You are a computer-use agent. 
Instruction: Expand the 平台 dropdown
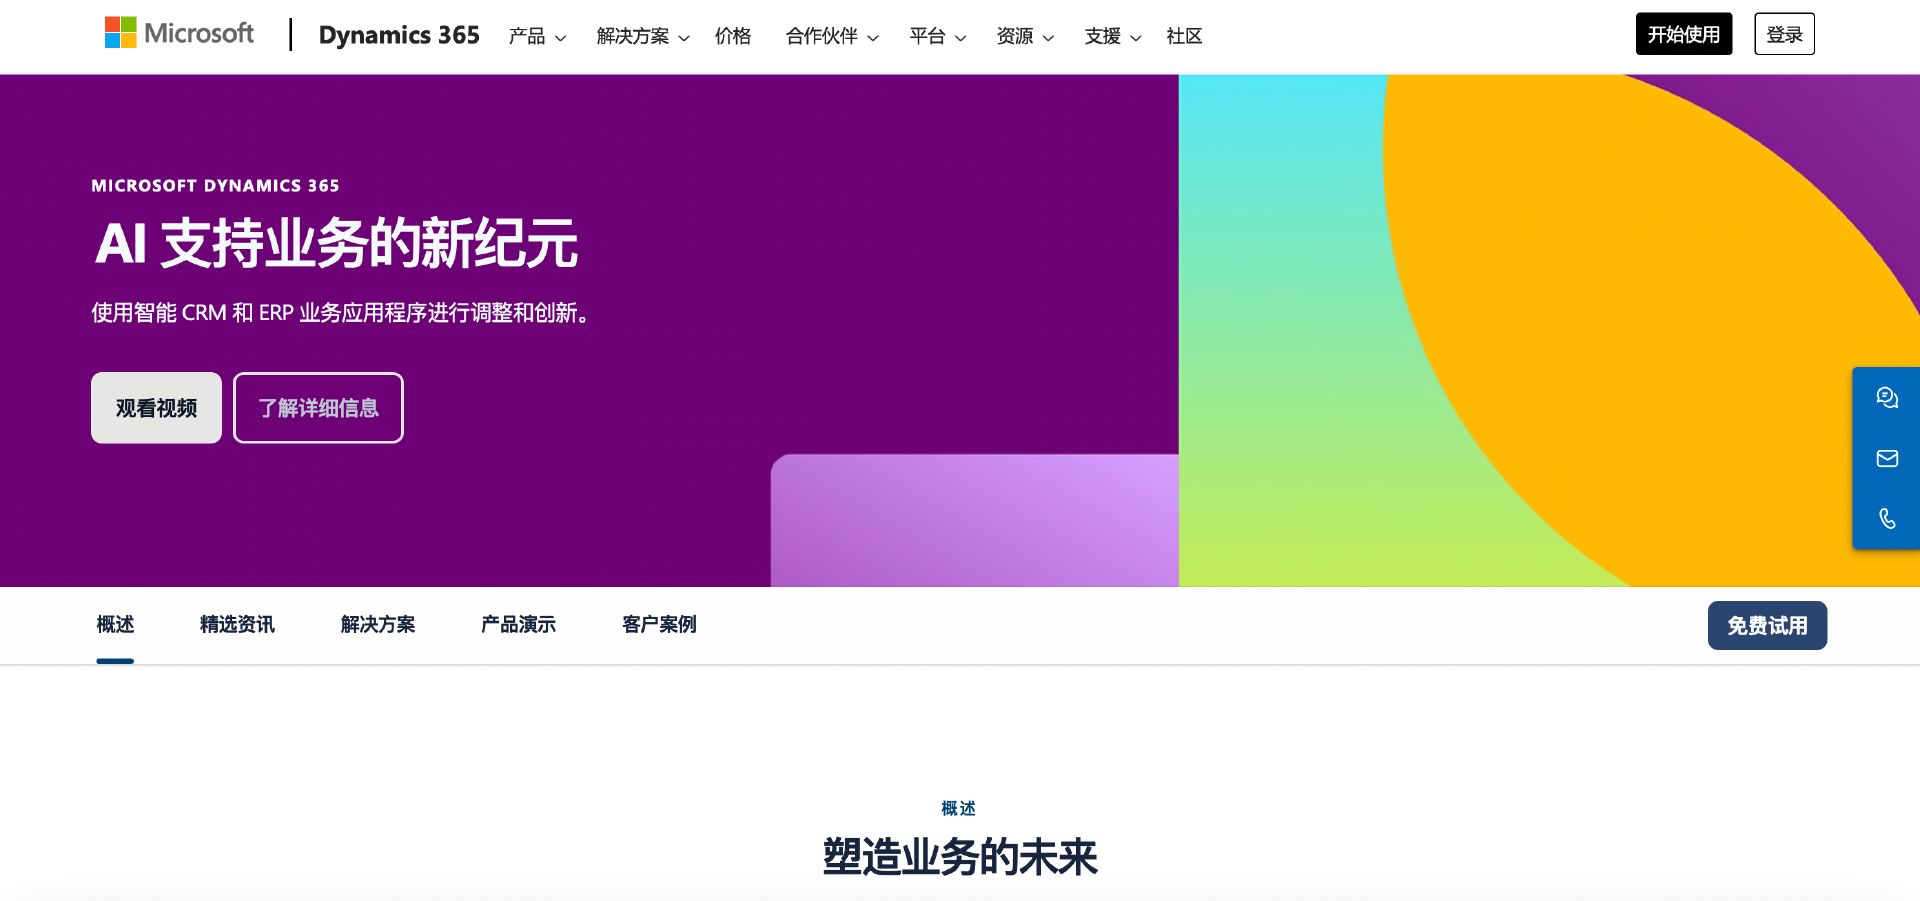(938, 36)
